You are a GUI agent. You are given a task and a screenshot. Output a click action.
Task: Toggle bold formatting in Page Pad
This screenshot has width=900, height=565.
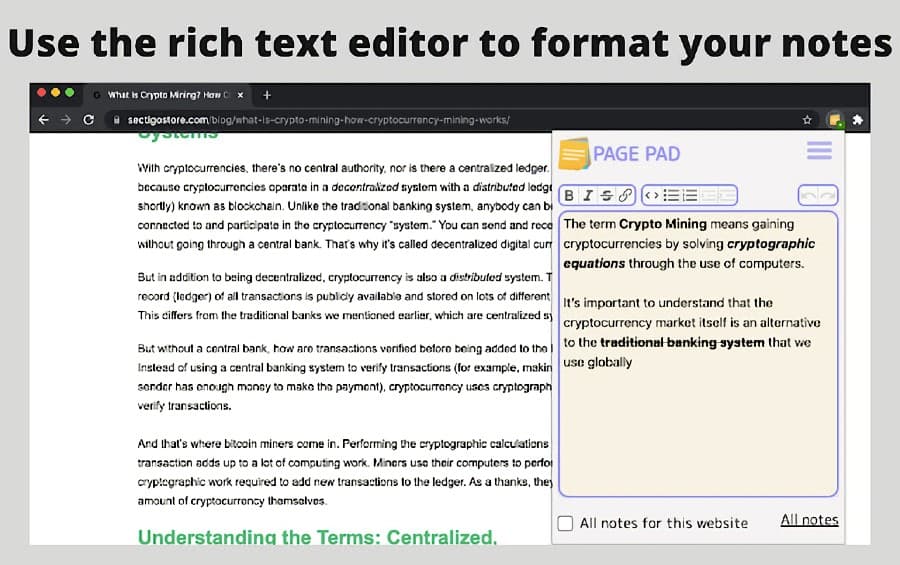pos(569,196)
